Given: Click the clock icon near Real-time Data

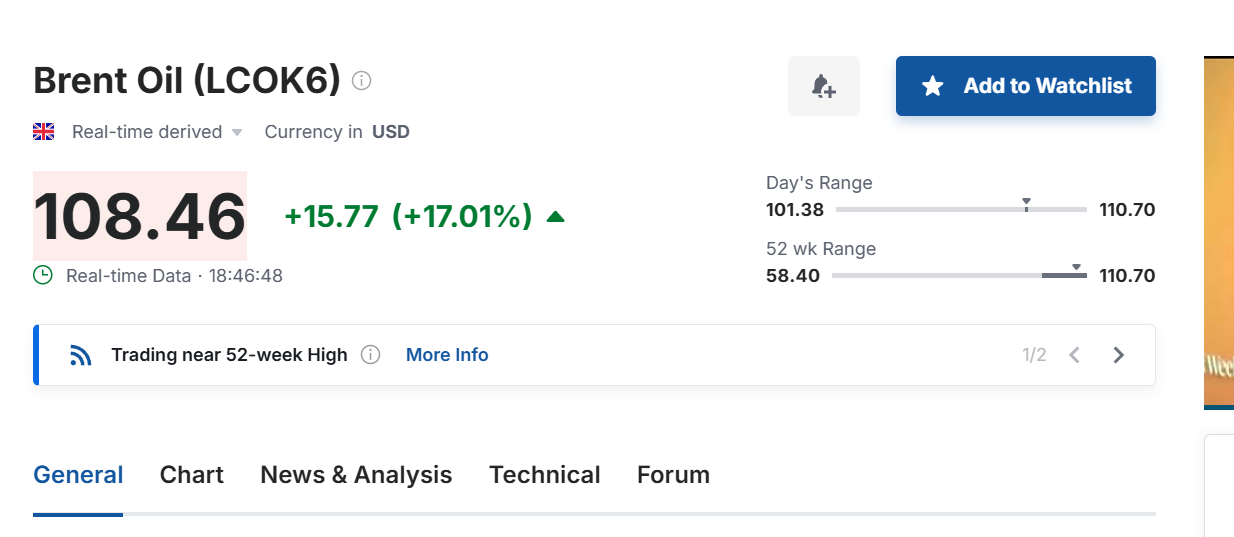Looking at the screenshot, I should 43,275.
